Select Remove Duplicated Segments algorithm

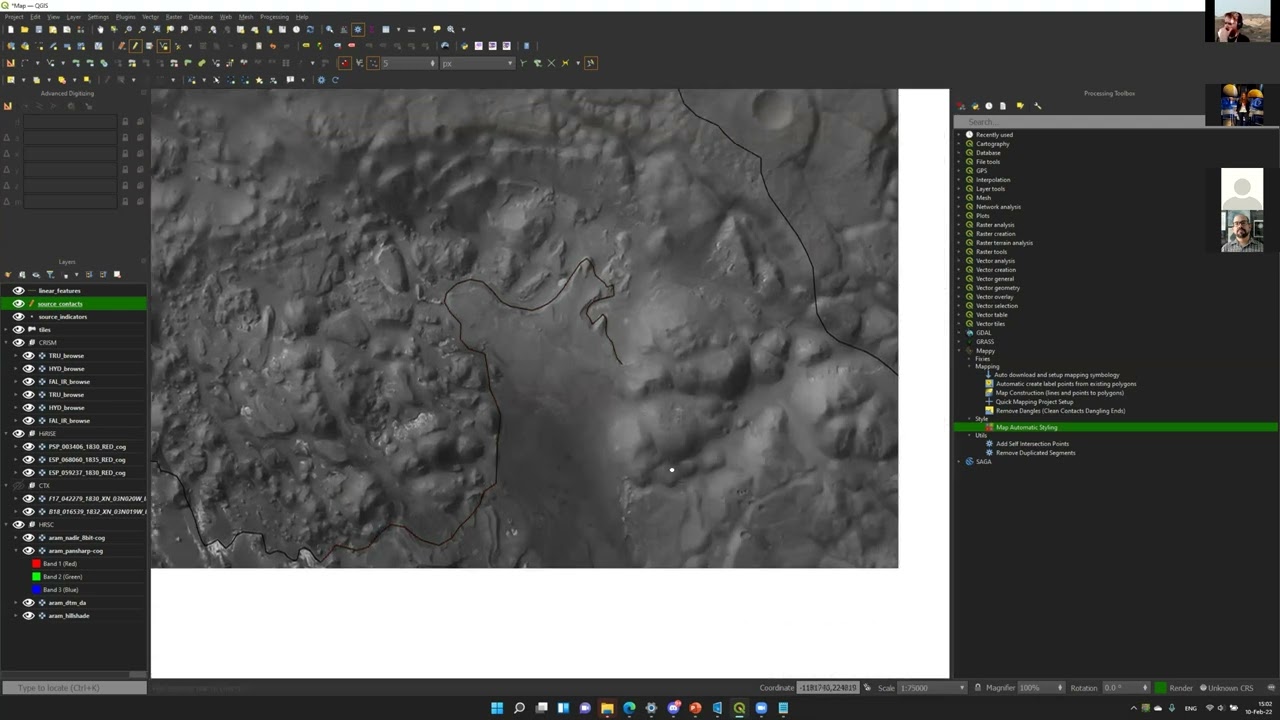pyautogui.click(x=1035, y=453)
